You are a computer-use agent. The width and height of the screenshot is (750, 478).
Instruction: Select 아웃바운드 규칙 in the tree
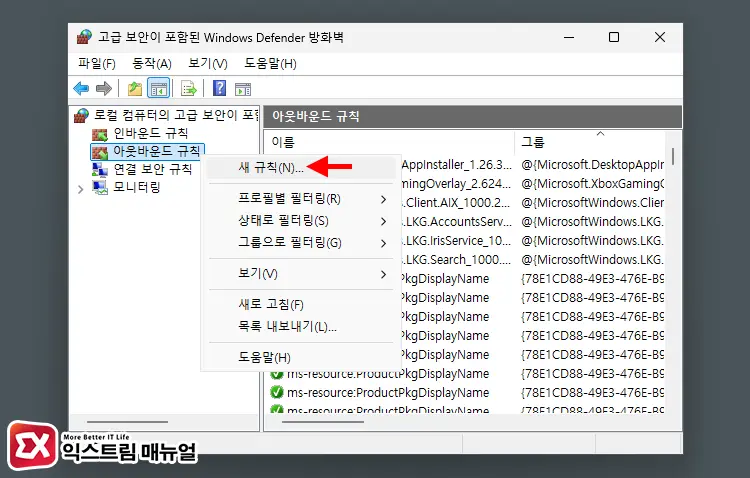pyautogui.click(x=156, y=152)
